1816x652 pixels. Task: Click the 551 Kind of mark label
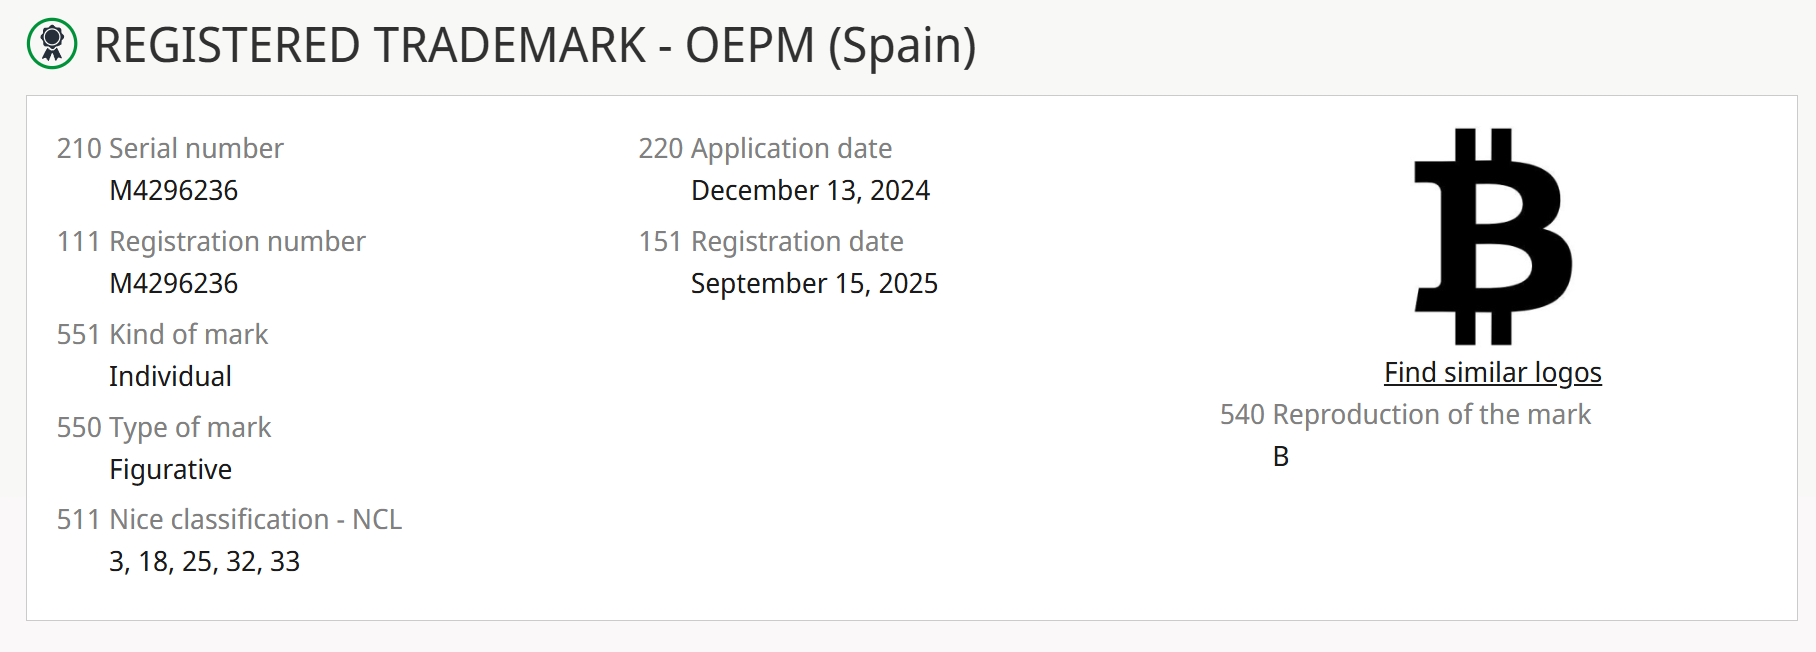tap(162, 335)
